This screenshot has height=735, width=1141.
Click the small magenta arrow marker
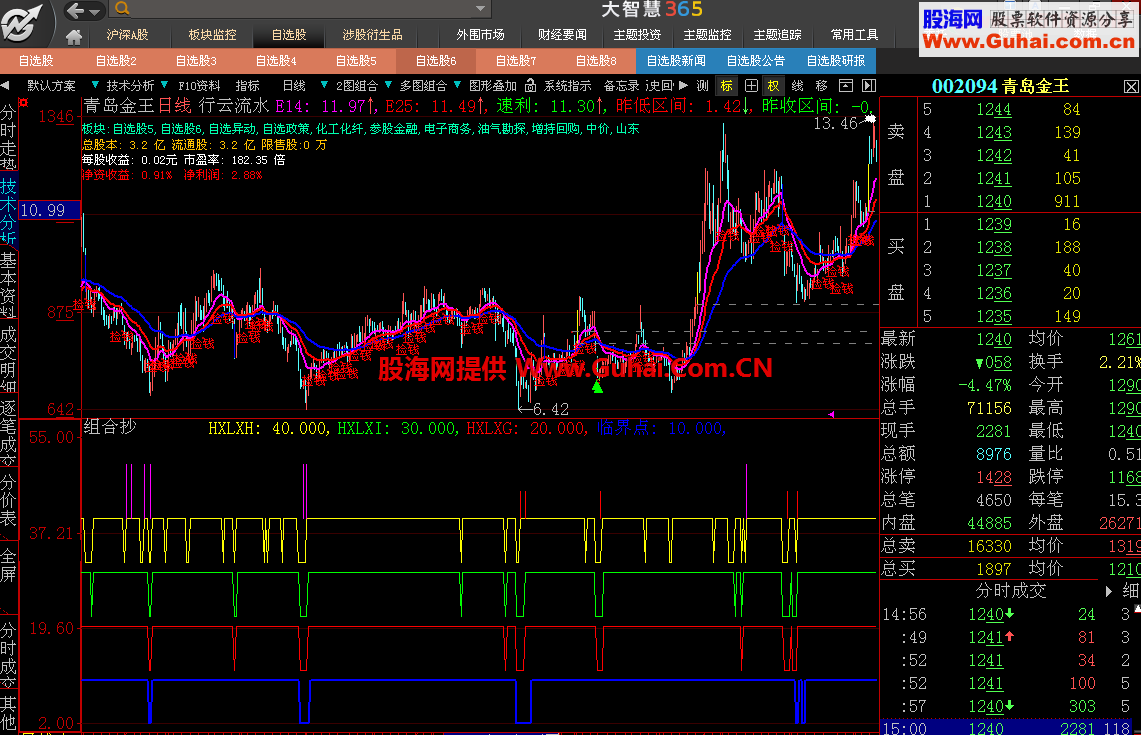tap(831, 414)
